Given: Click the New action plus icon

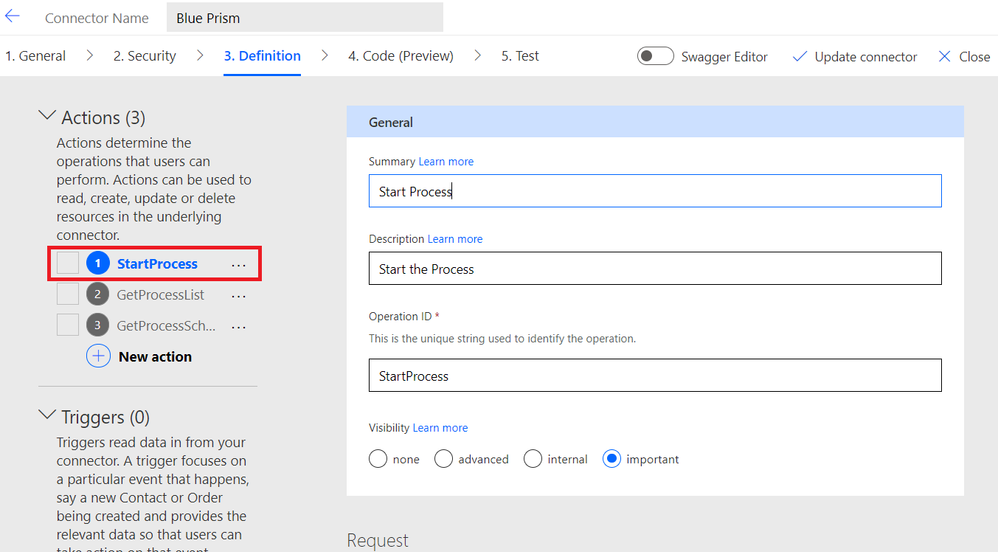Looking at the screenshot, I should [x=98, y=356].
